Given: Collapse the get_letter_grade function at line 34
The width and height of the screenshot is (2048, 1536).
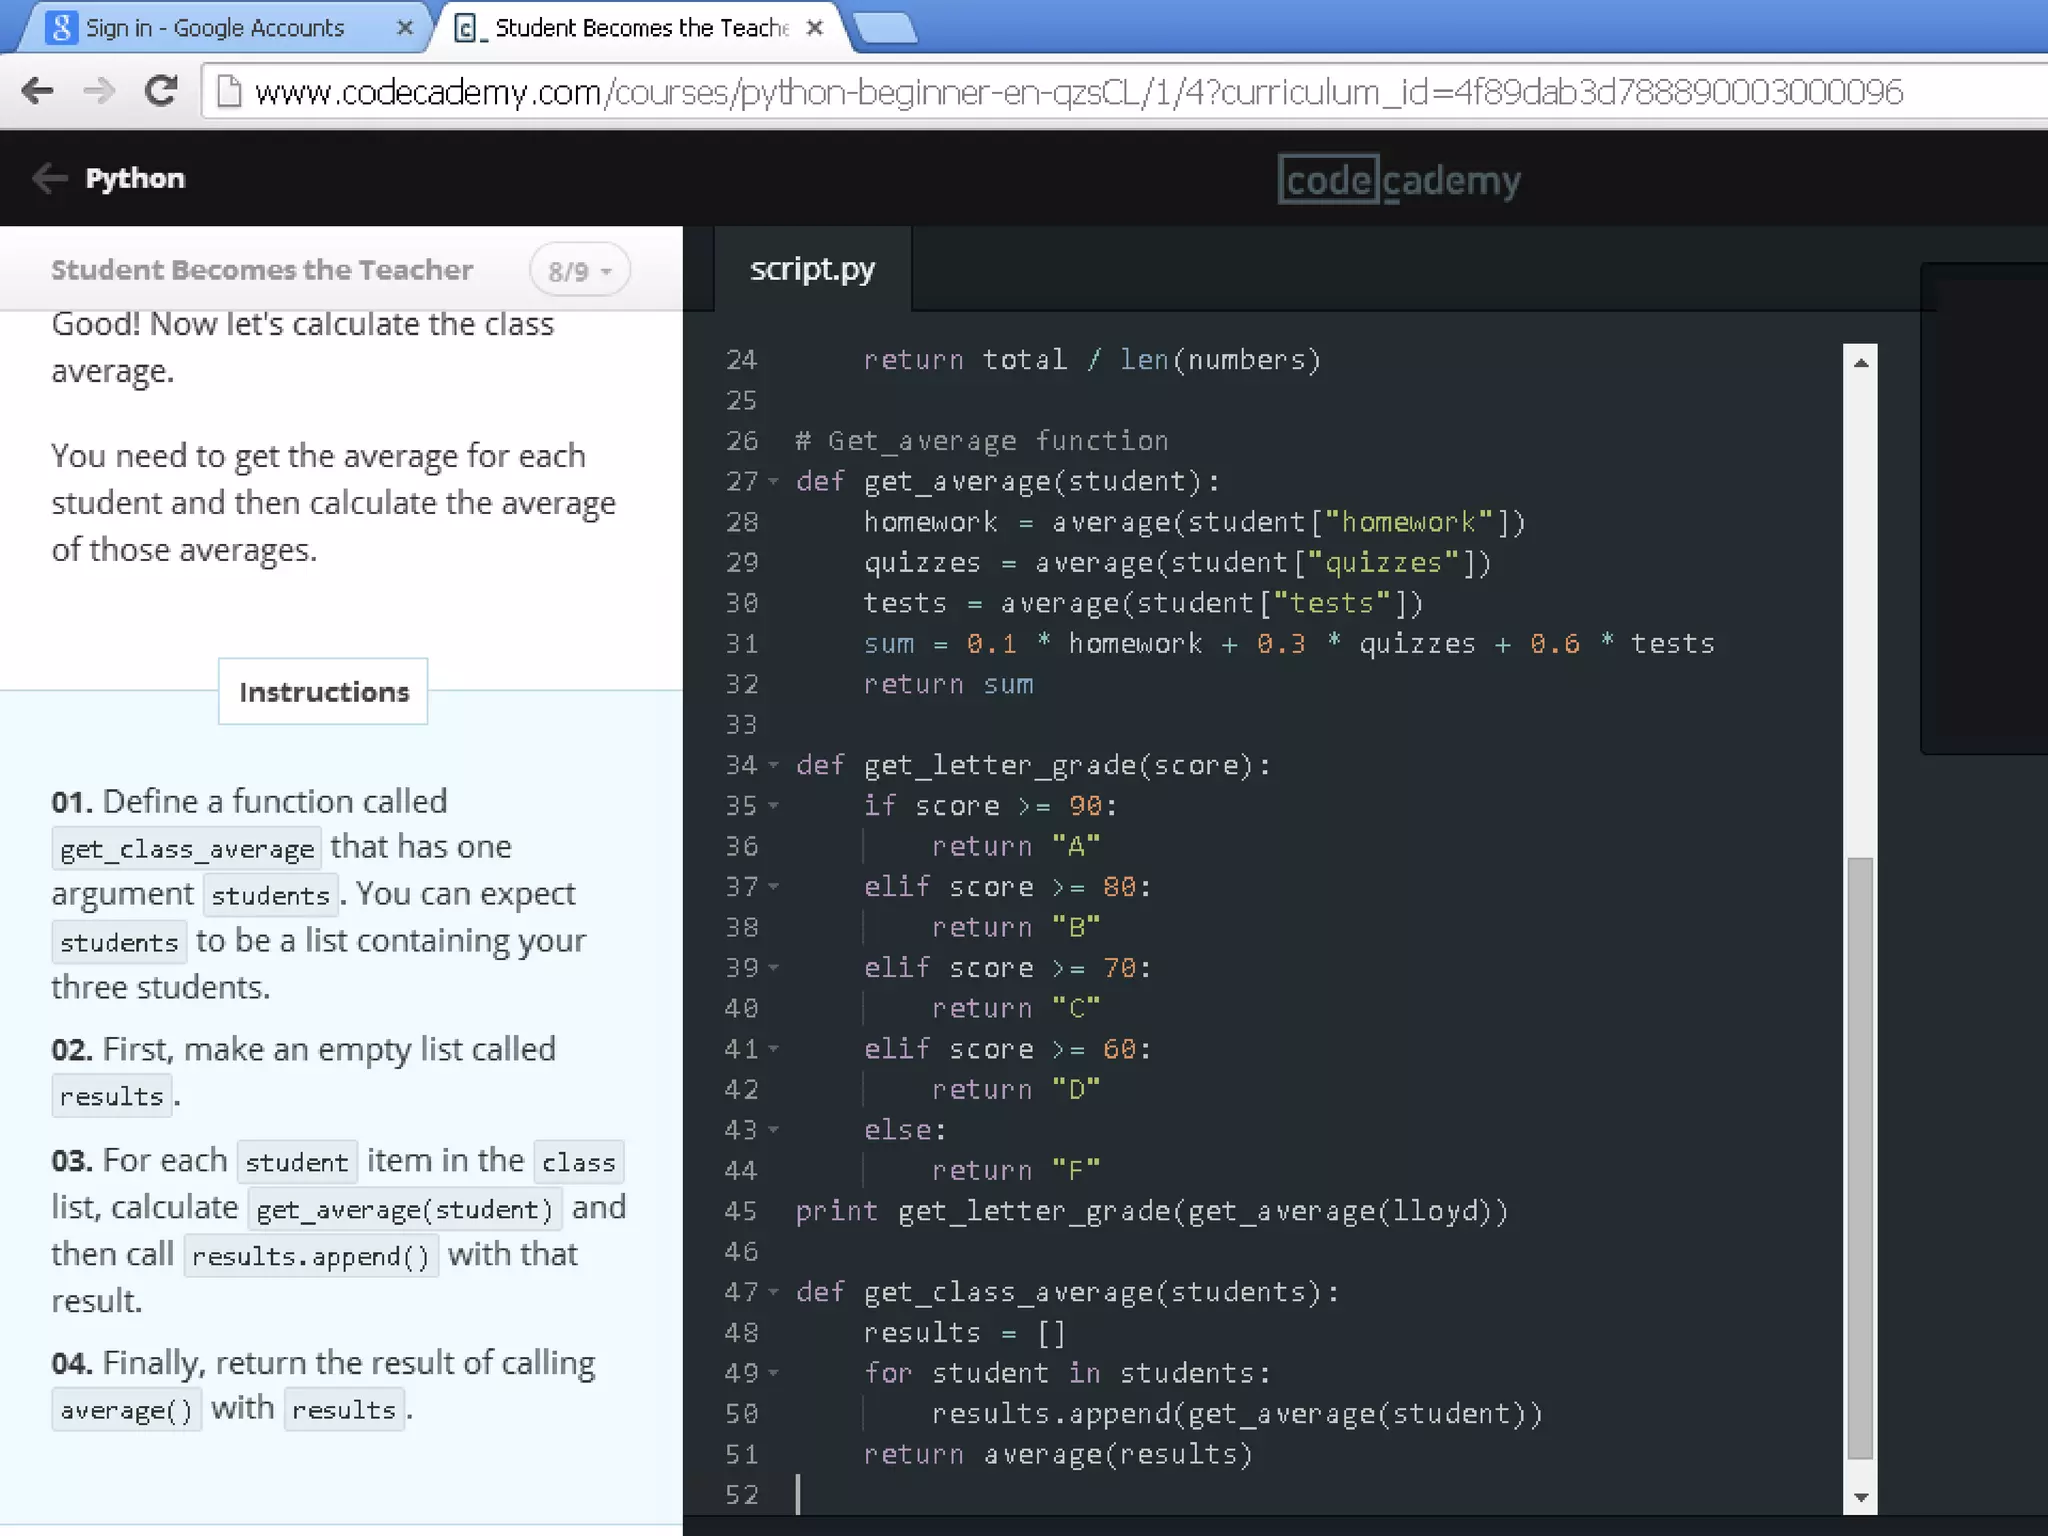Looking at the screenshot, I should (x=773, y=766).
